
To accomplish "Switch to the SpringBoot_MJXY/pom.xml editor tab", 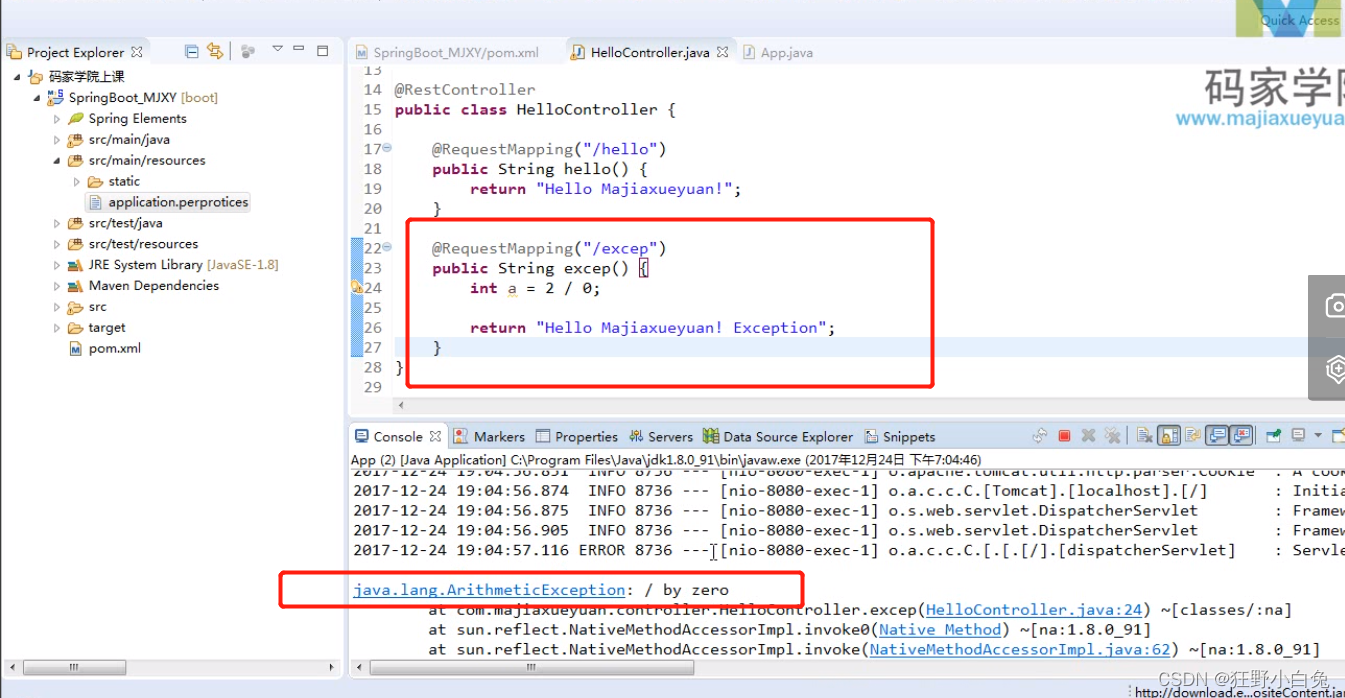I will (x=447, y=52).
